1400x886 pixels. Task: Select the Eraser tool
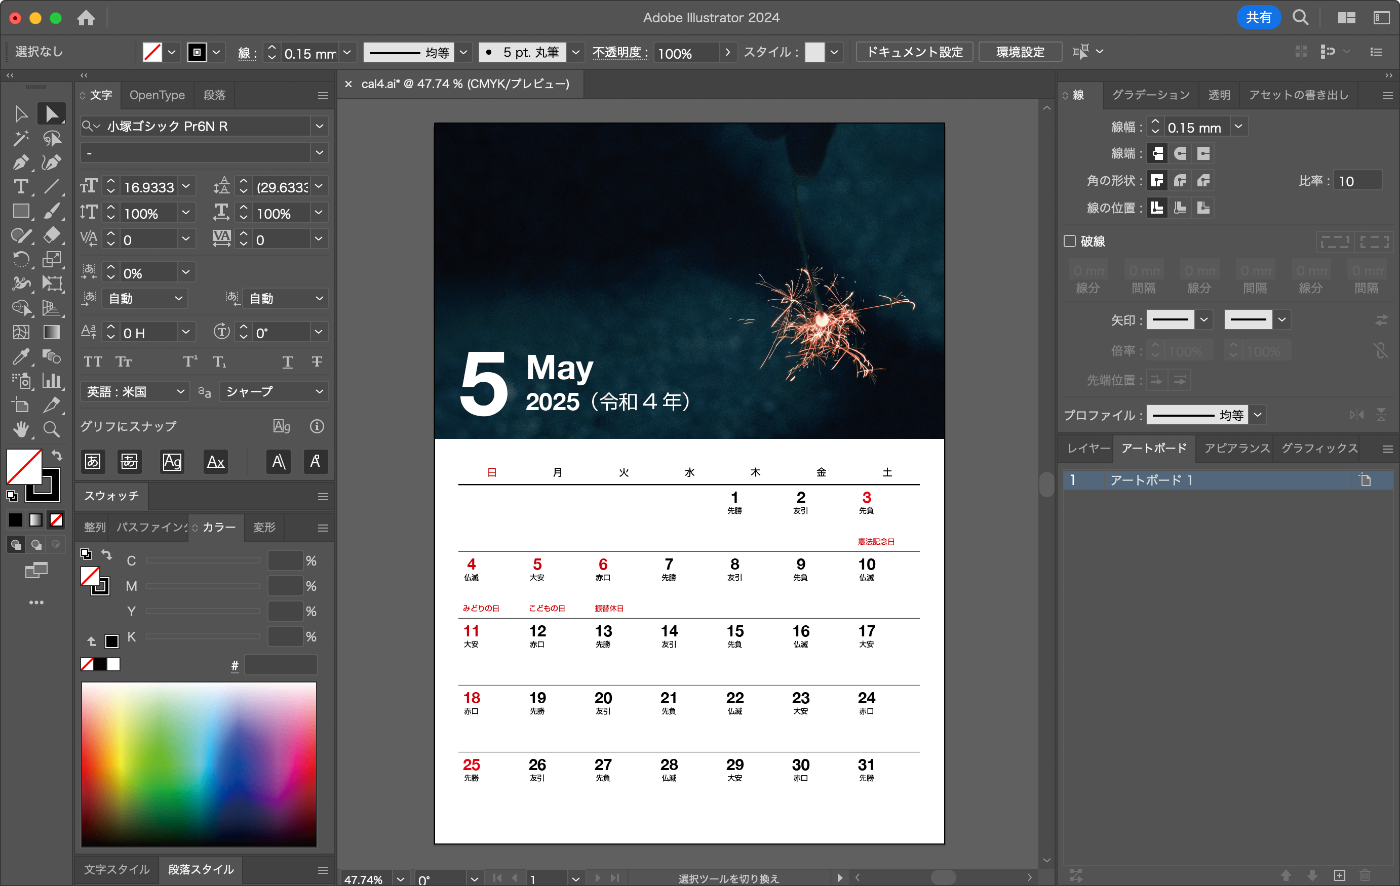click(x=52, y=235)
